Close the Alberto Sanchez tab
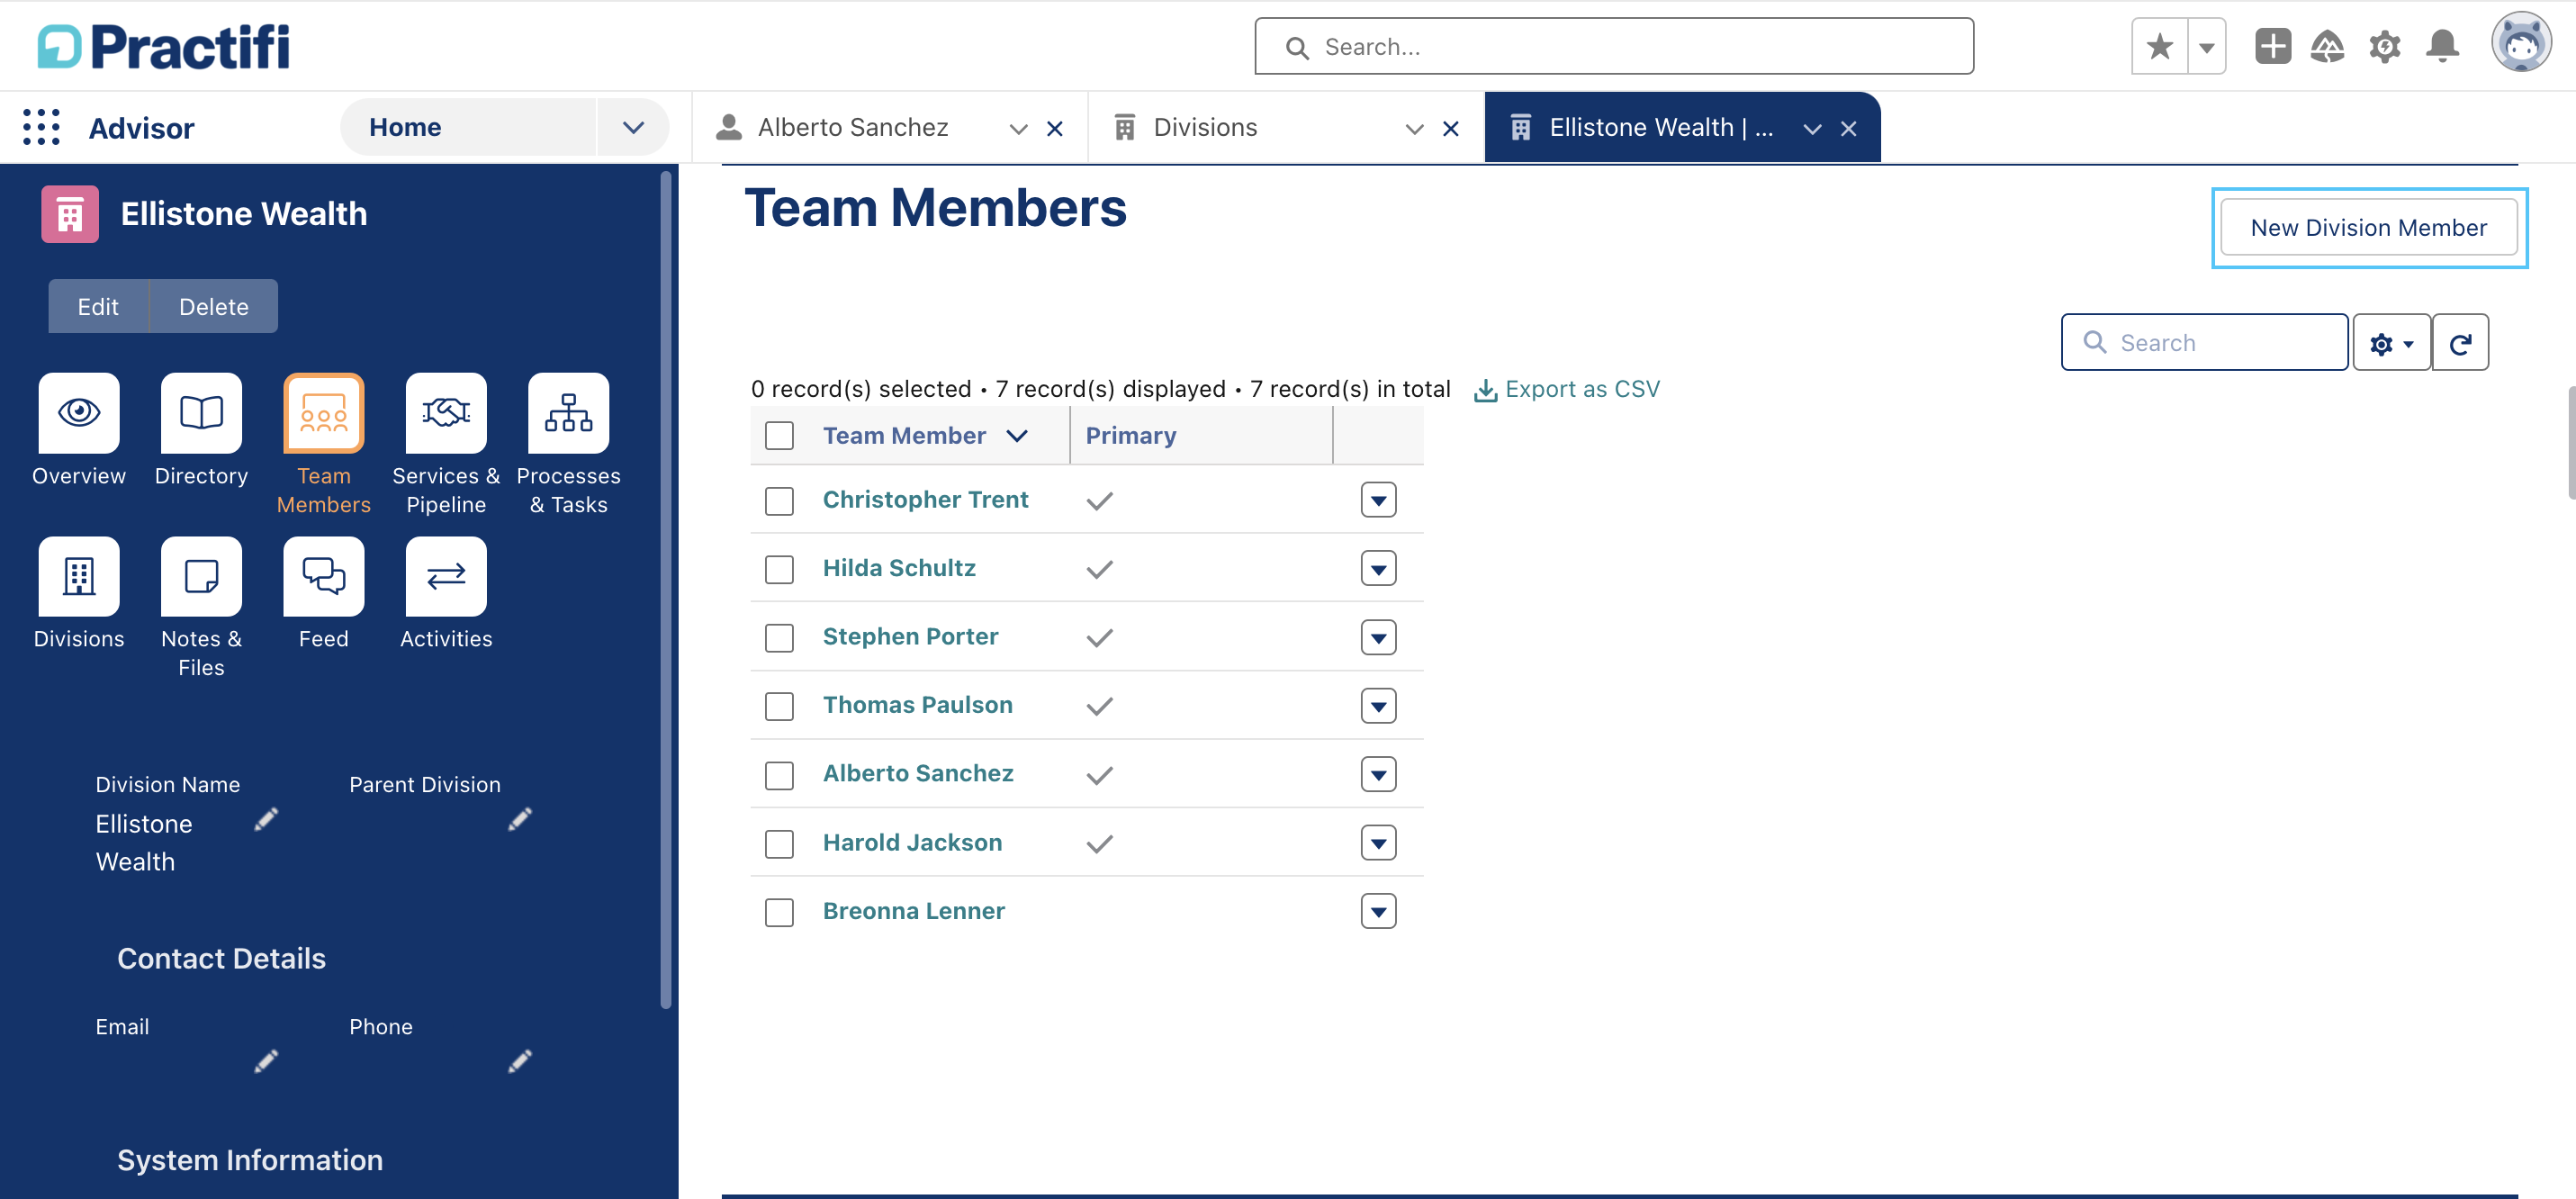The image size is (2576, 1199). pos(1054,129)
